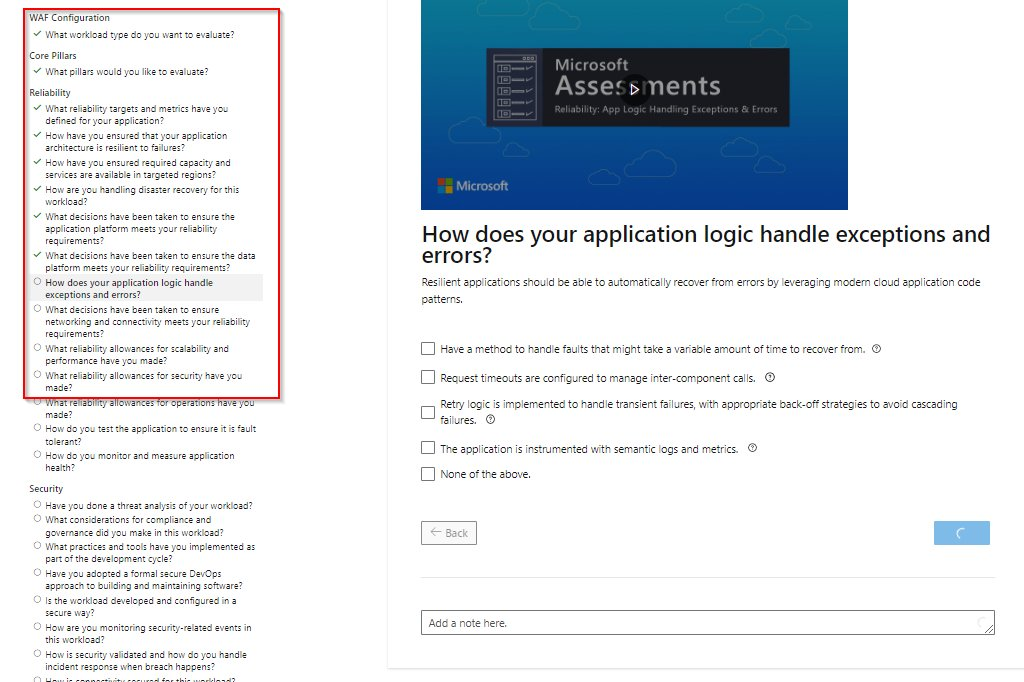The image size is (1024, 682).
Task: Go back with the Back button
Action: [449, 533]
